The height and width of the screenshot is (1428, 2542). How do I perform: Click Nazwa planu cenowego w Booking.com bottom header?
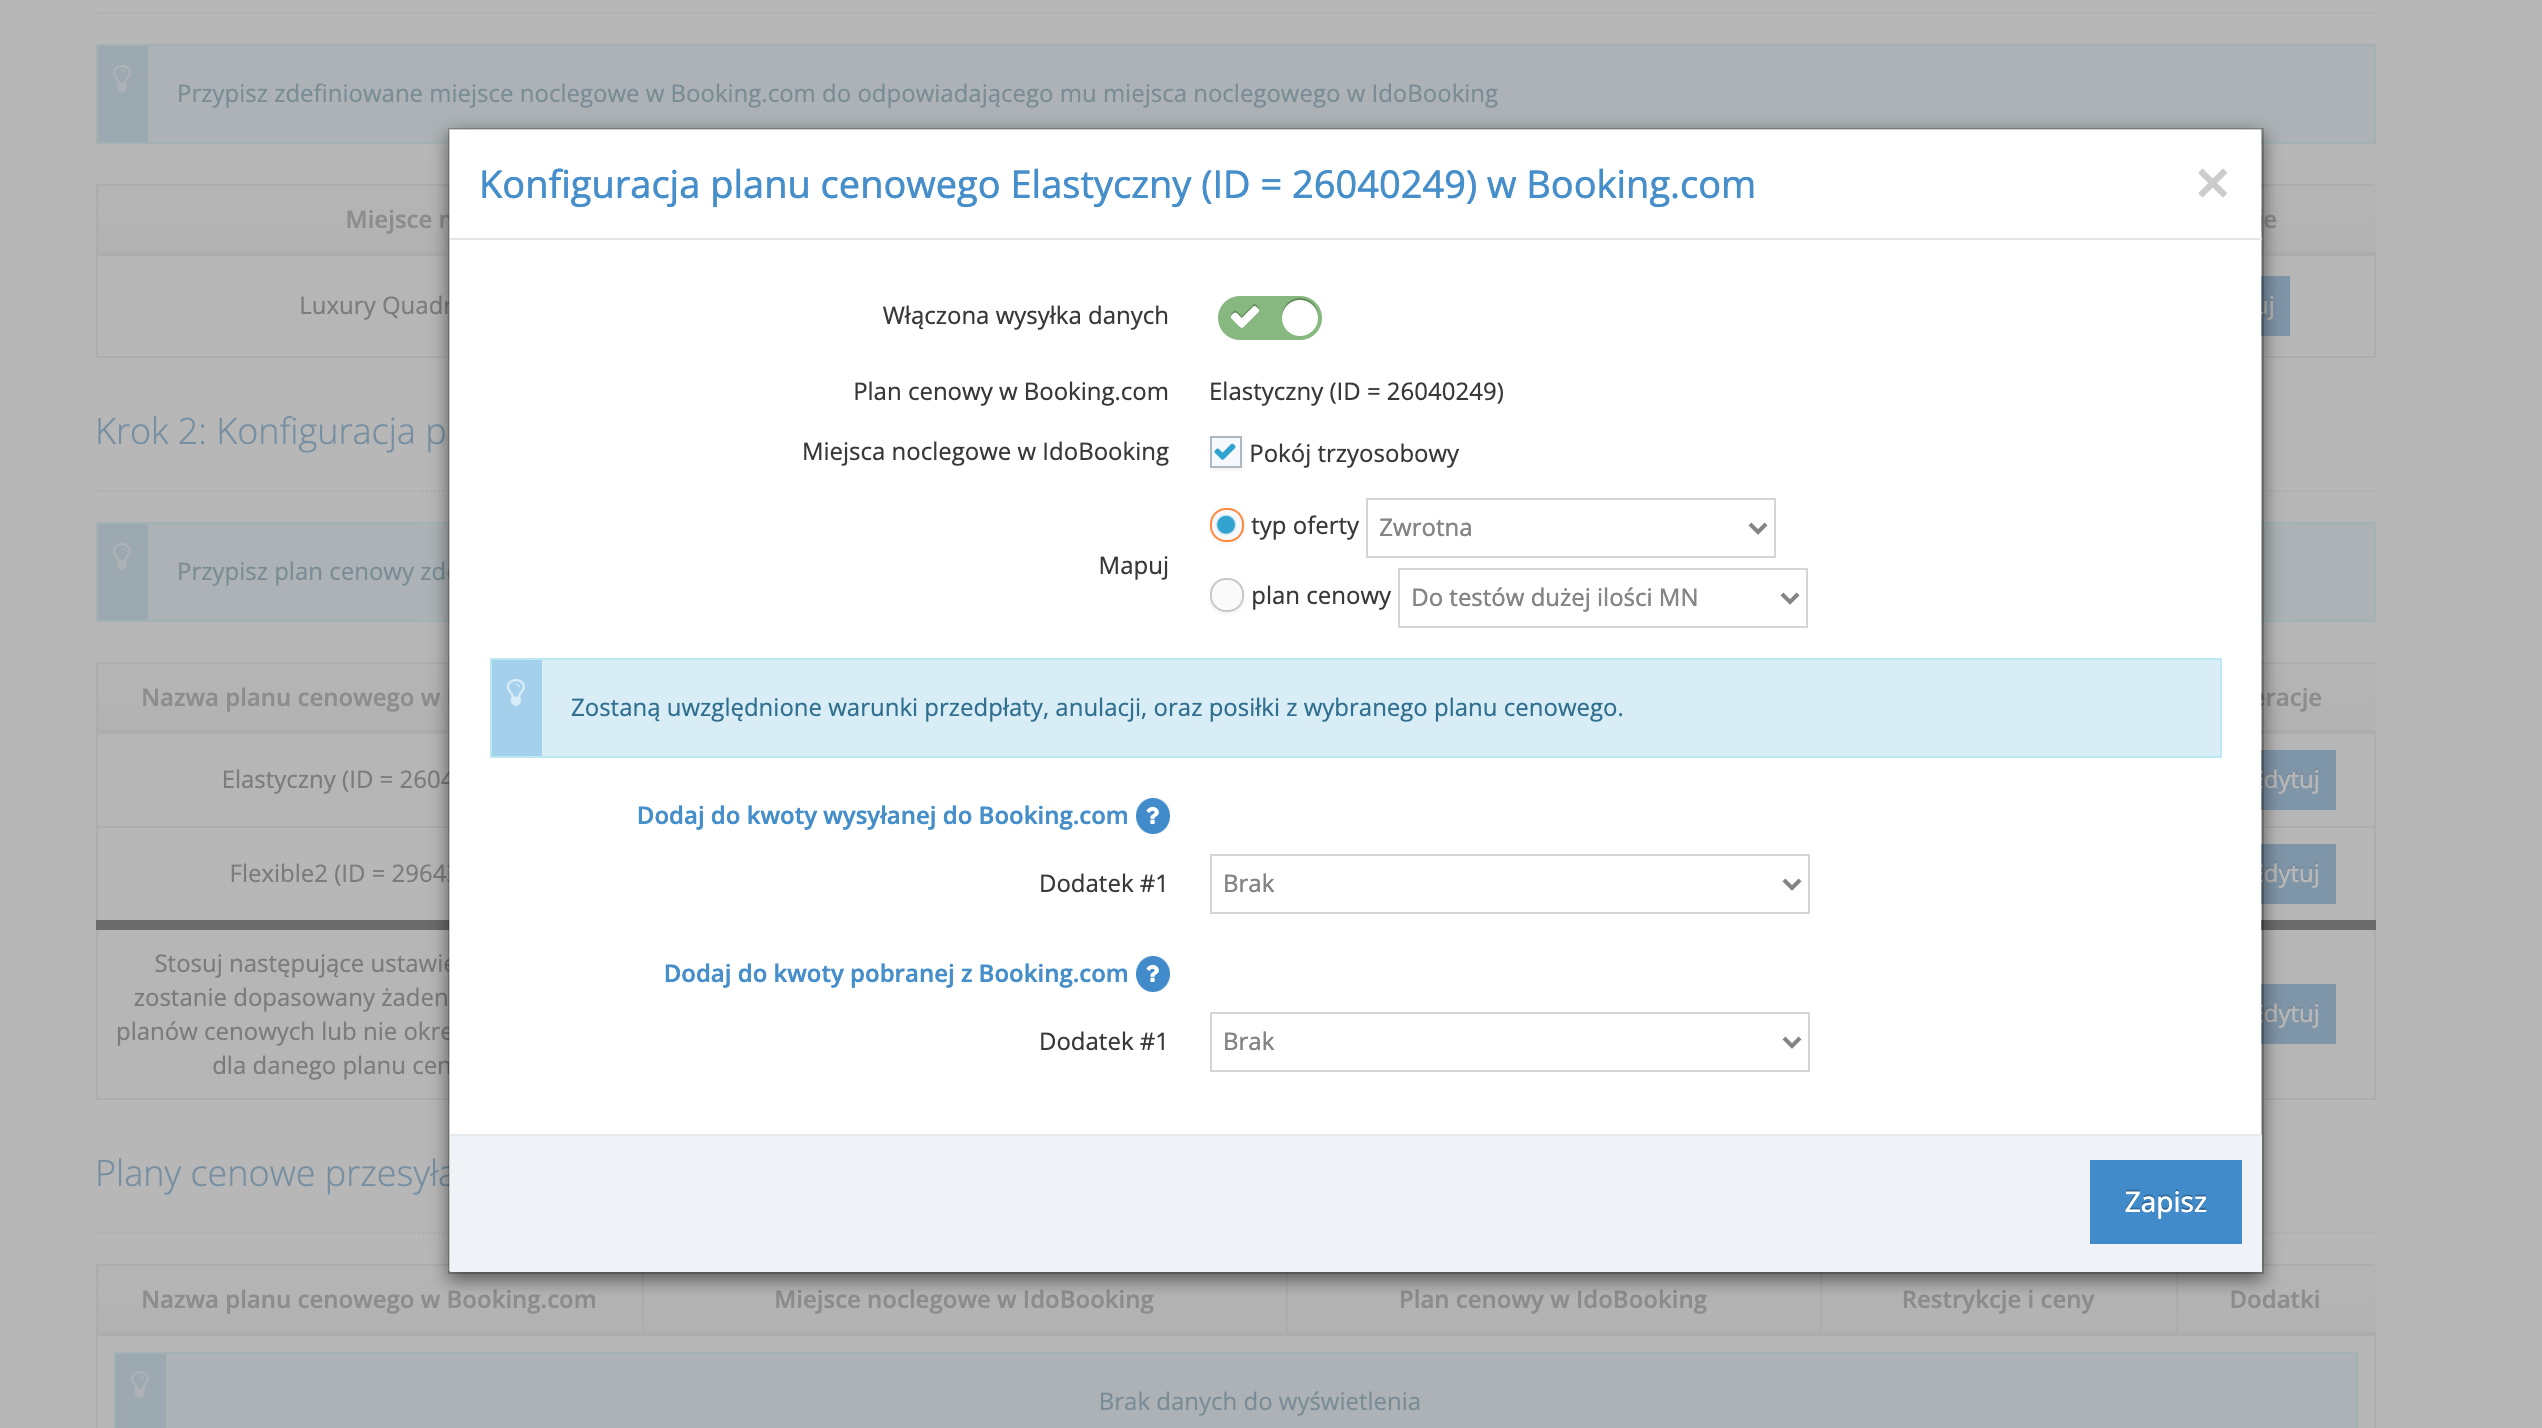pyautogui.click(x=368, y=1299)
